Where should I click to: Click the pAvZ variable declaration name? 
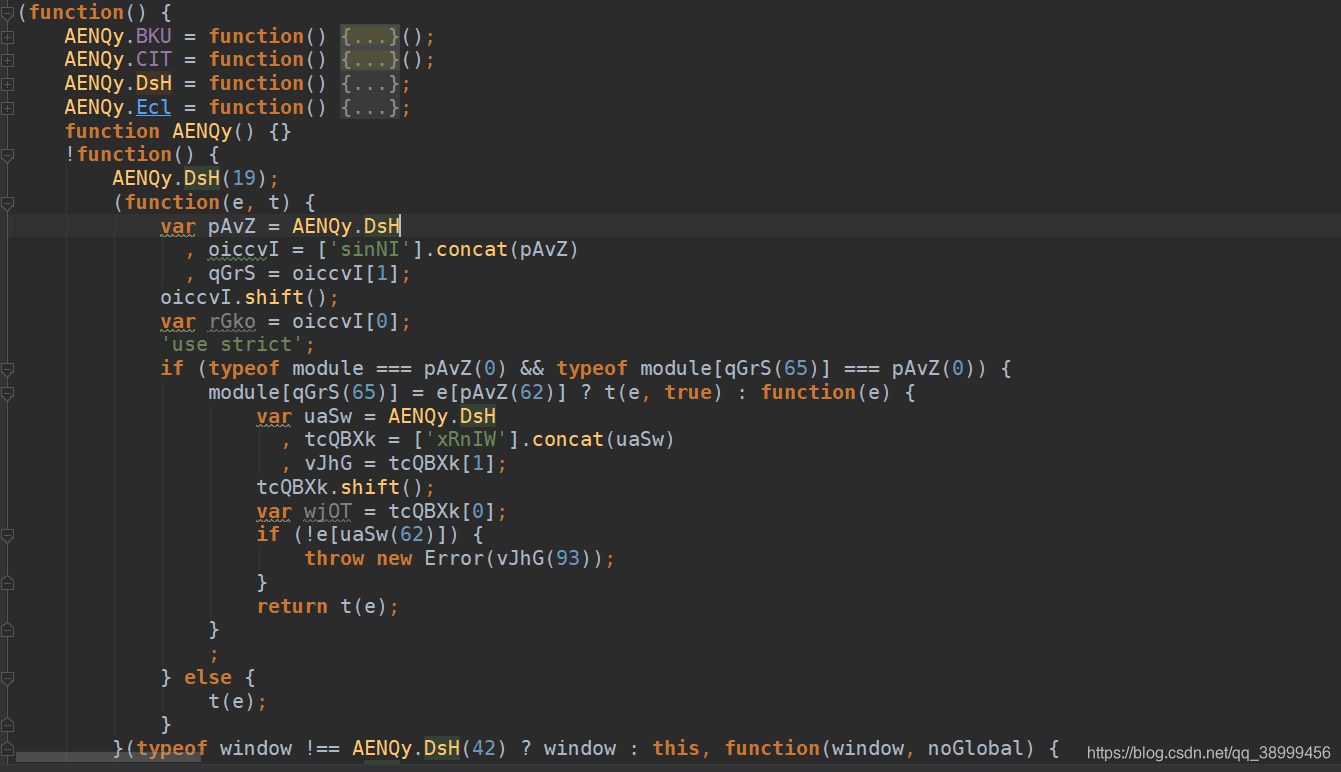click(x=232, y=226)
